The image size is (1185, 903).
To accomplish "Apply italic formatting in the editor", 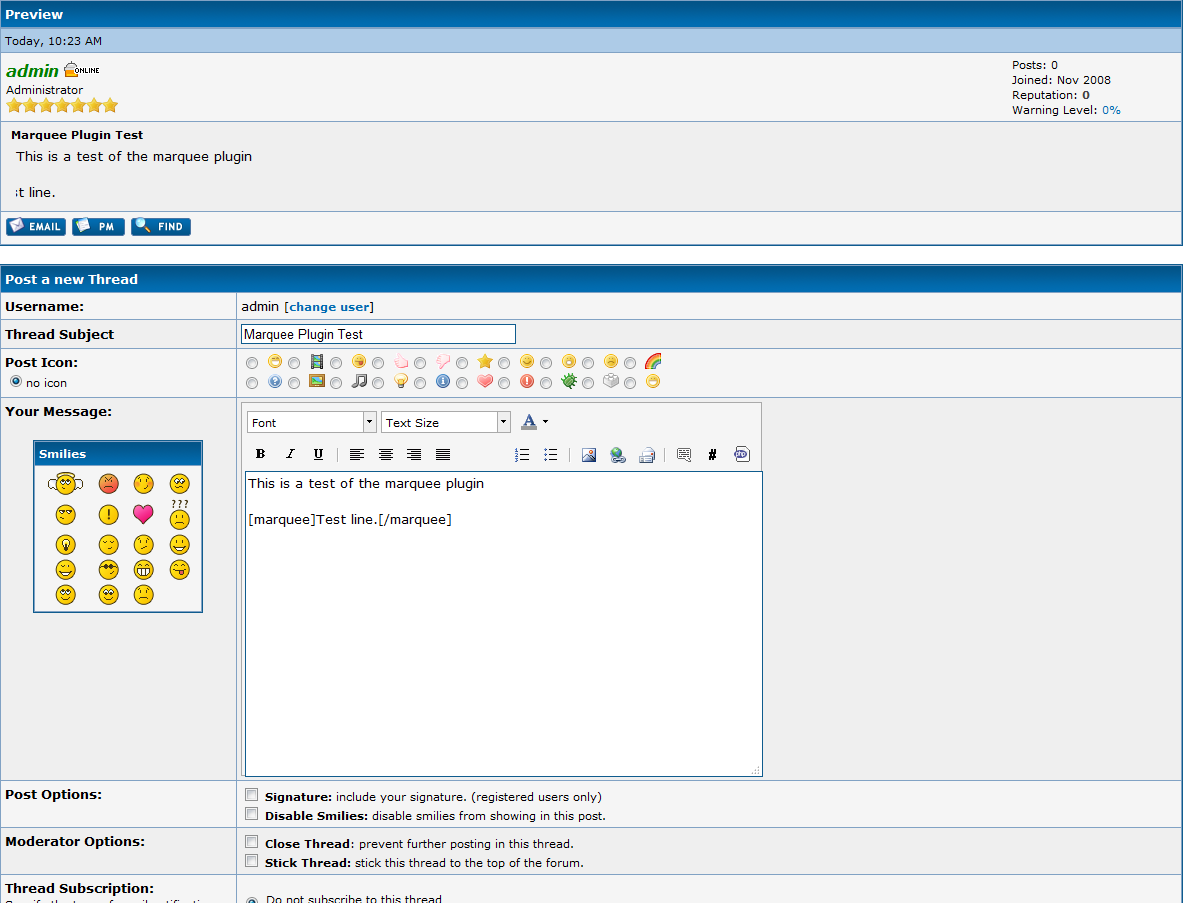I will (x=290, y=454).
